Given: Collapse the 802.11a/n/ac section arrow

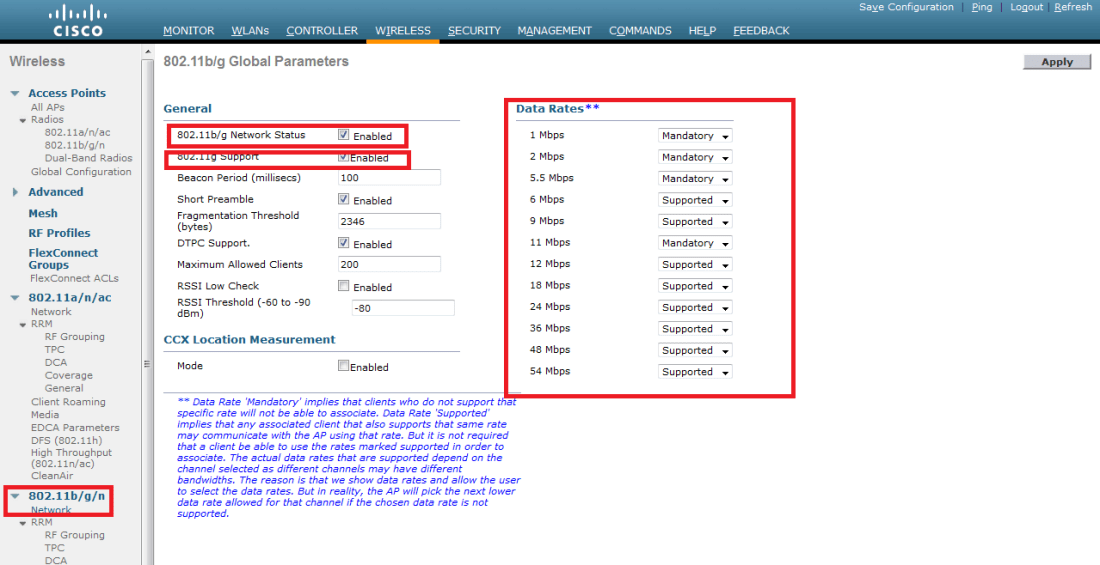Looking at the screenshot, I should point(15,298).
